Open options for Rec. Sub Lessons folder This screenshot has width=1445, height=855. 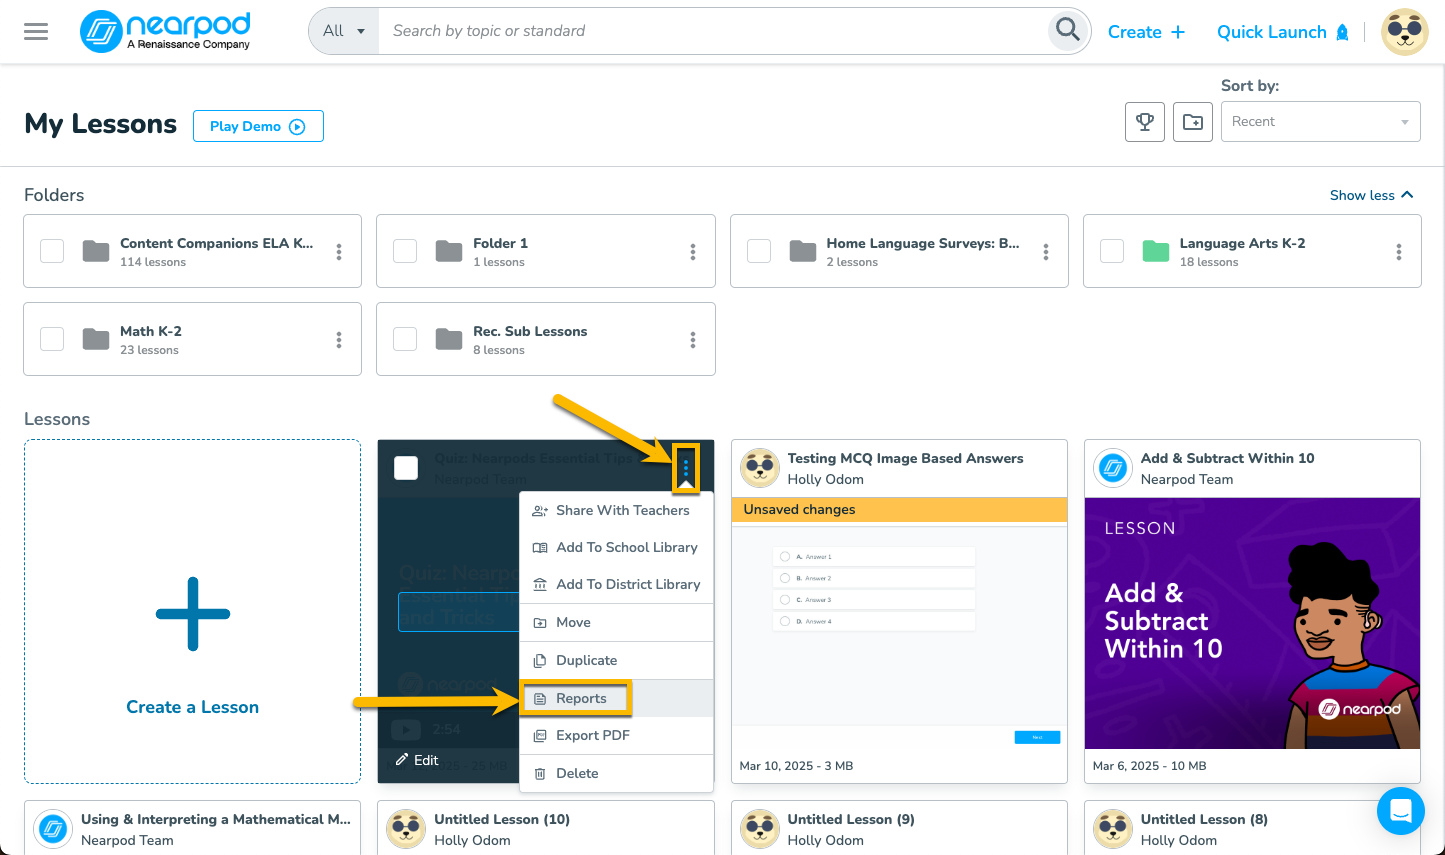point(693,340)
